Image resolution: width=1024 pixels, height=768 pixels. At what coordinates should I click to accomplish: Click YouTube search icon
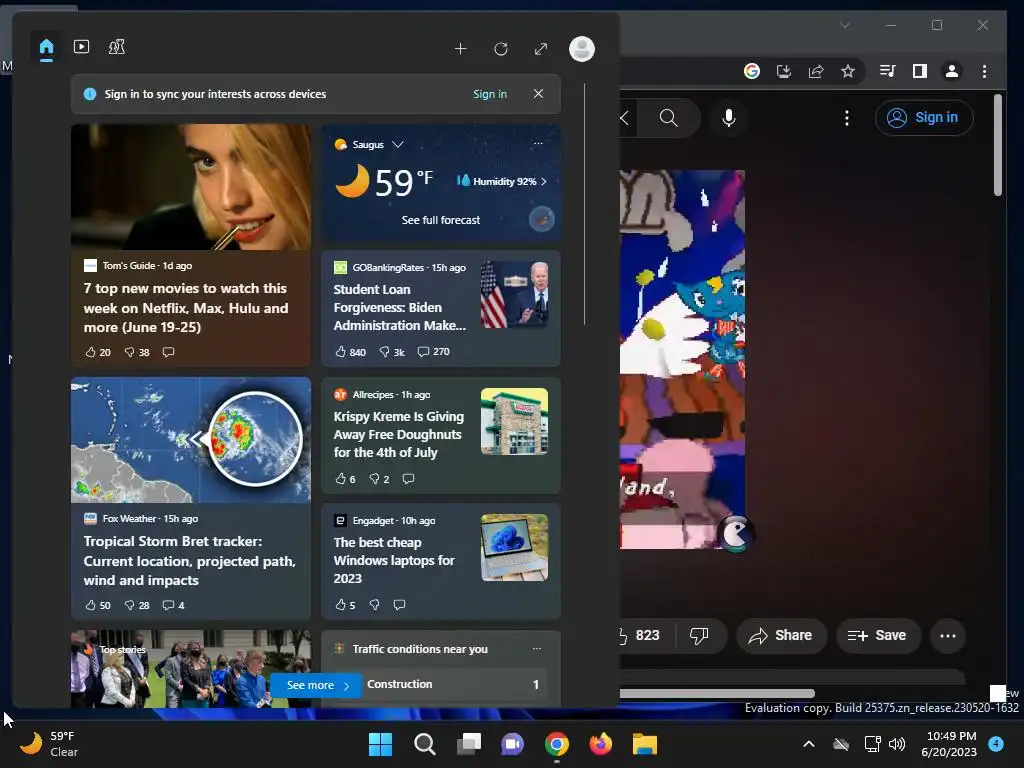click(x=668, y=118)
